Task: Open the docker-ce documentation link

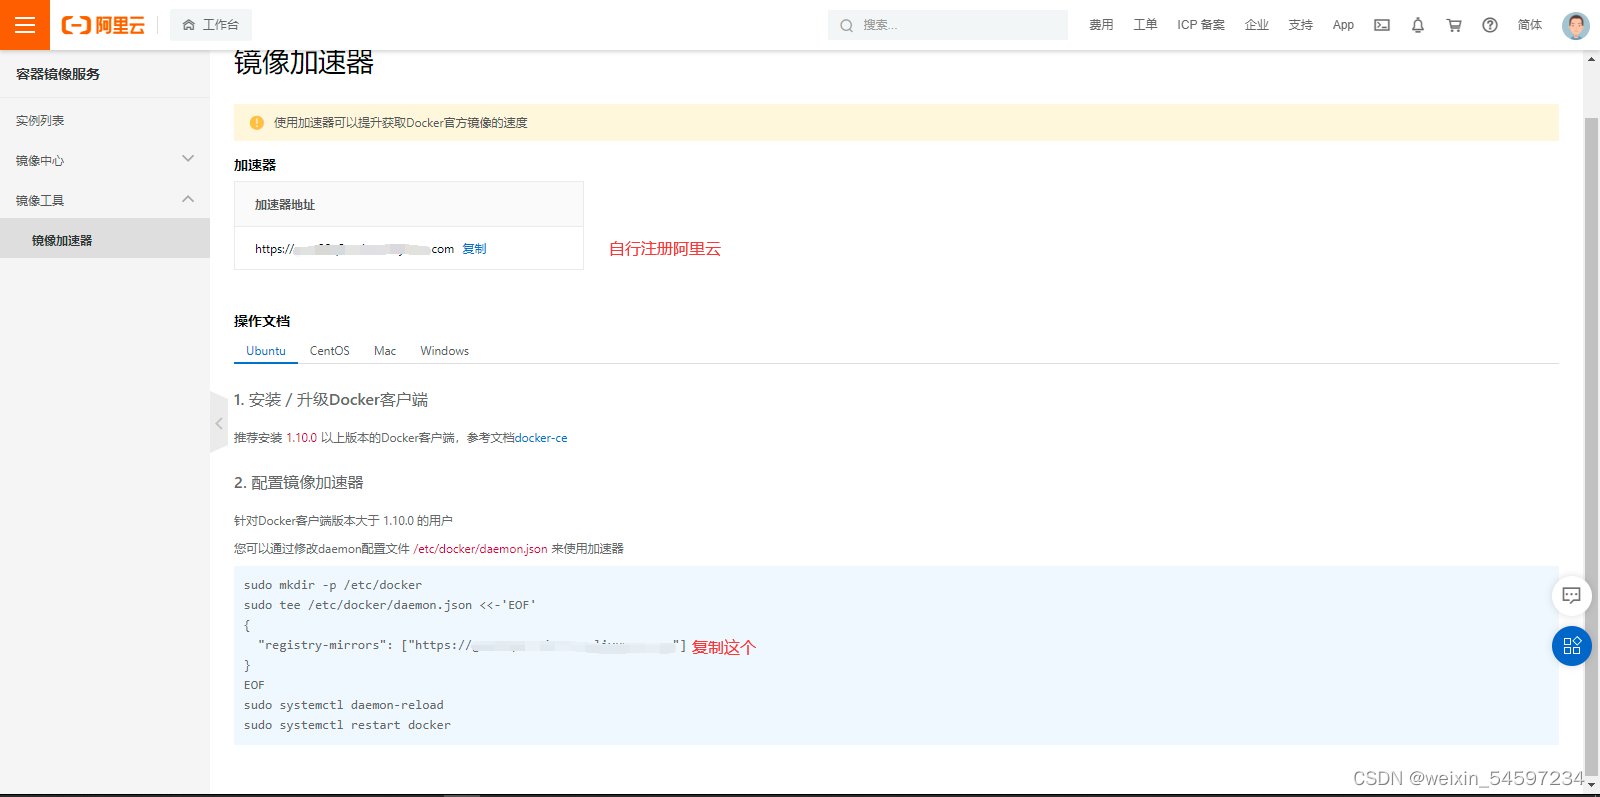Action: [541, 438]
